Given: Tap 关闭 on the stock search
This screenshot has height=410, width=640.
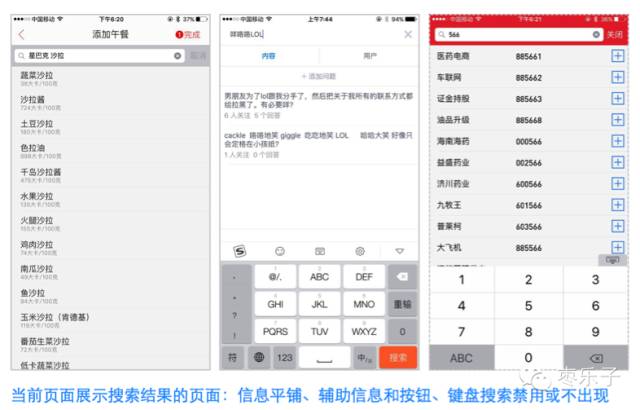Looking at the screenshot, I should [x=615, y=35].
